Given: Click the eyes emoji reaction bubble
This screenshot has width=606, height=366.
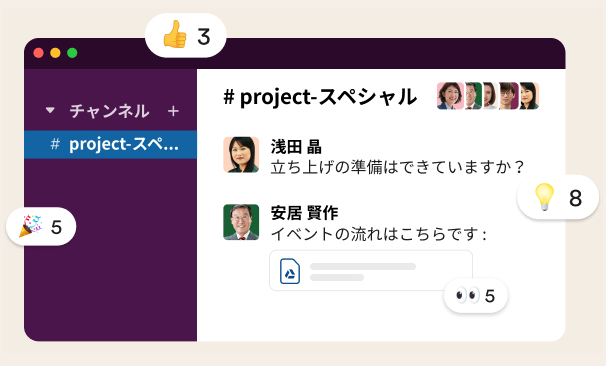Looking at the screenshot, I should (476, 296).
